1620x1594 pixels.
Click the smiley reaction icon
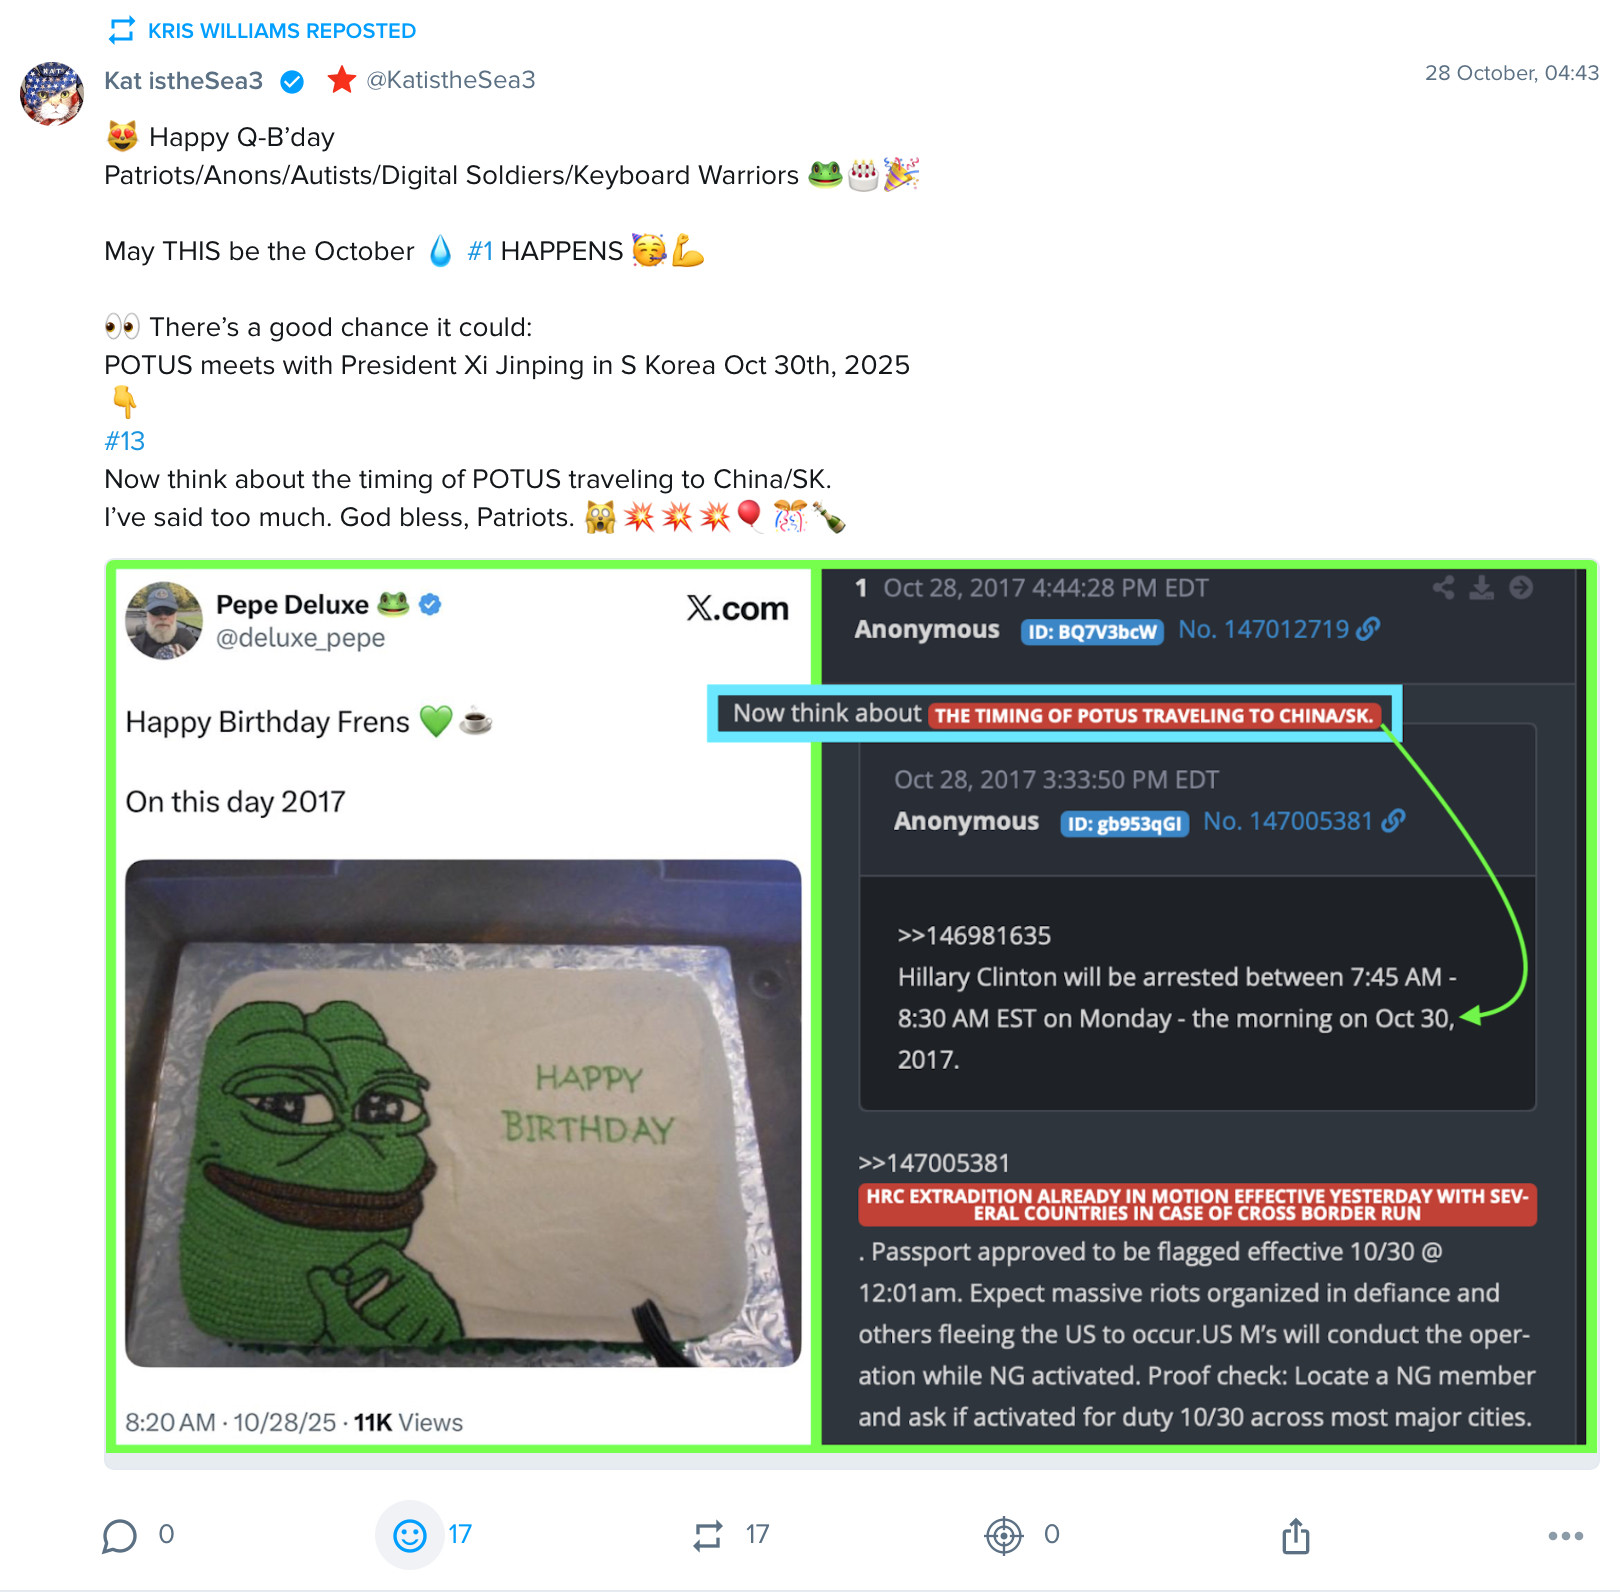(x=410, y=1535)
